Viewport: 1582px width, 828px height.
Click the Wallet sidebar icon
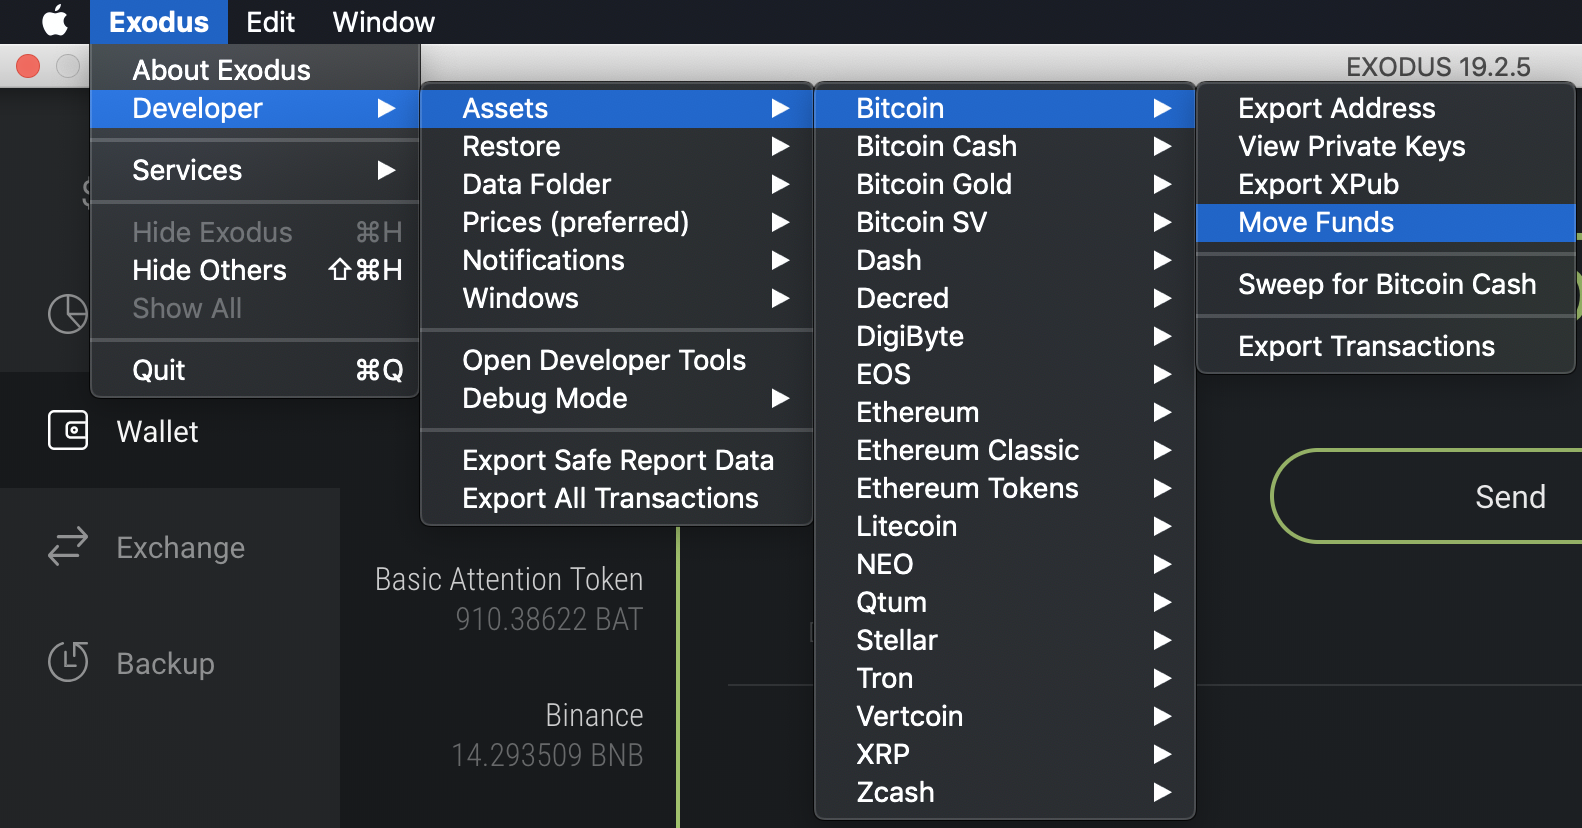coord(68,431)
